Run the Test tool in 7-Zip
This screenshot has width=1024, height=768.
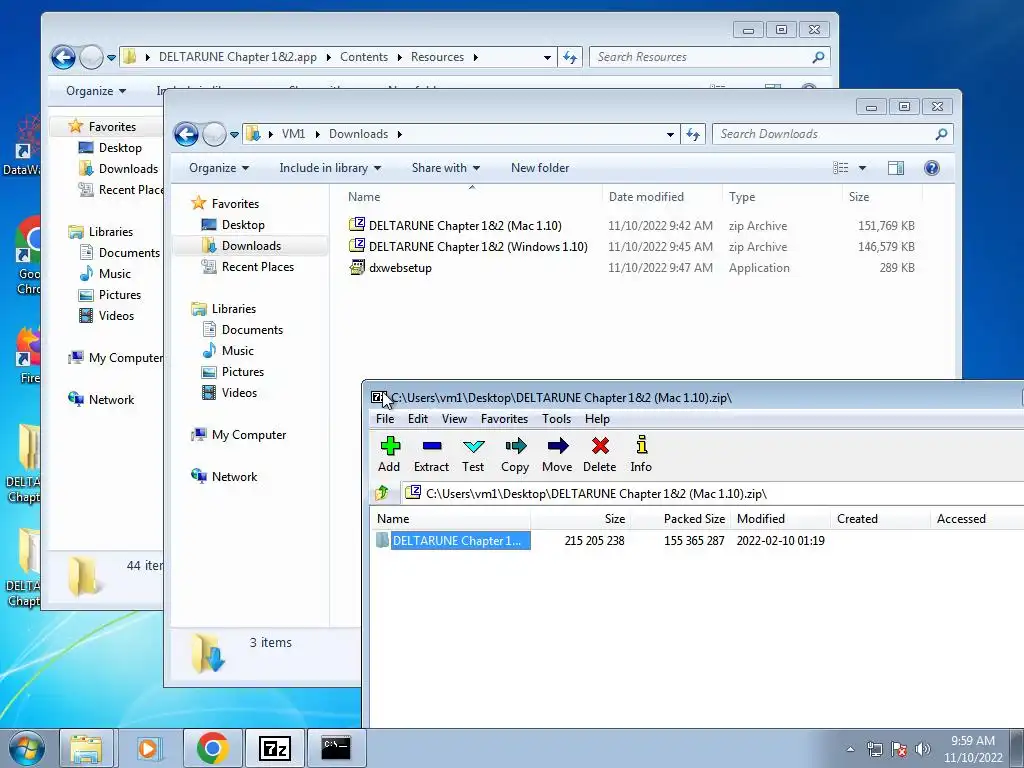[x=473, y=455]
